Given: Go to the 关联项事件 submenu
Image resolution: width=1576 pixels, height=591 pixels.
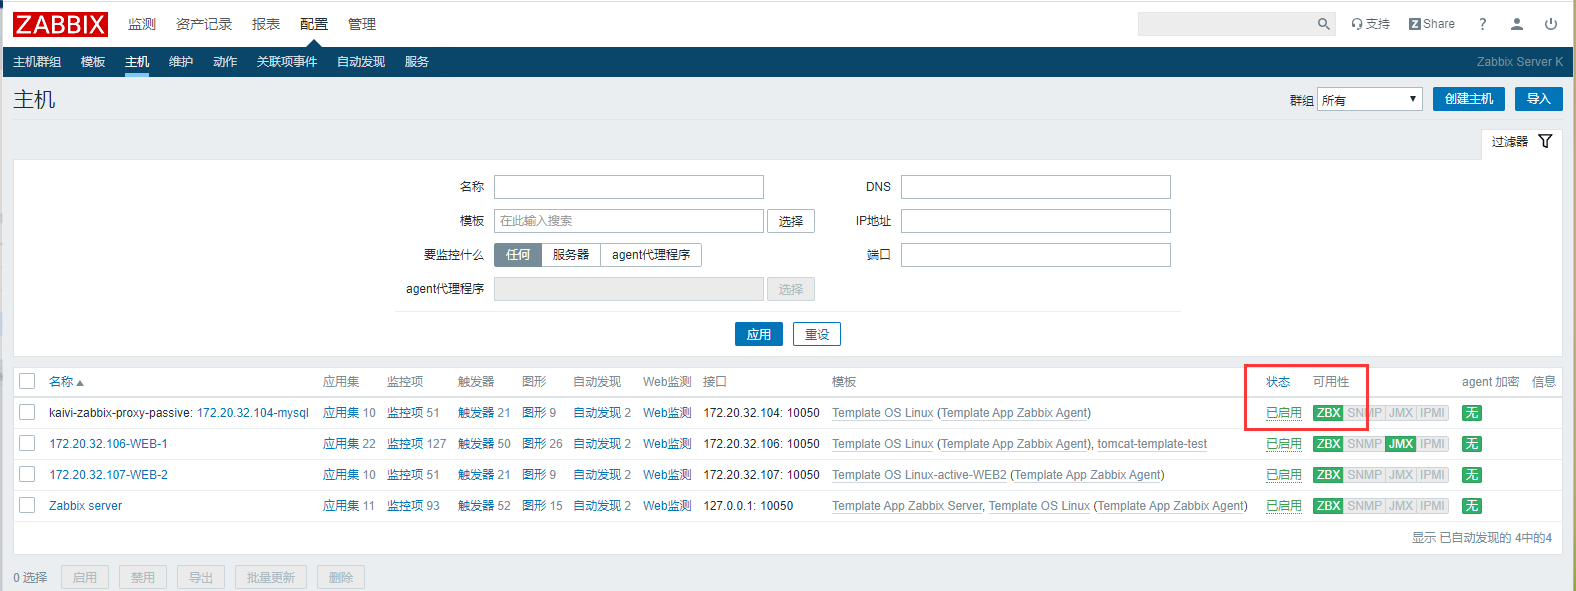Looking at the screenshot, I should click(287, 62).
